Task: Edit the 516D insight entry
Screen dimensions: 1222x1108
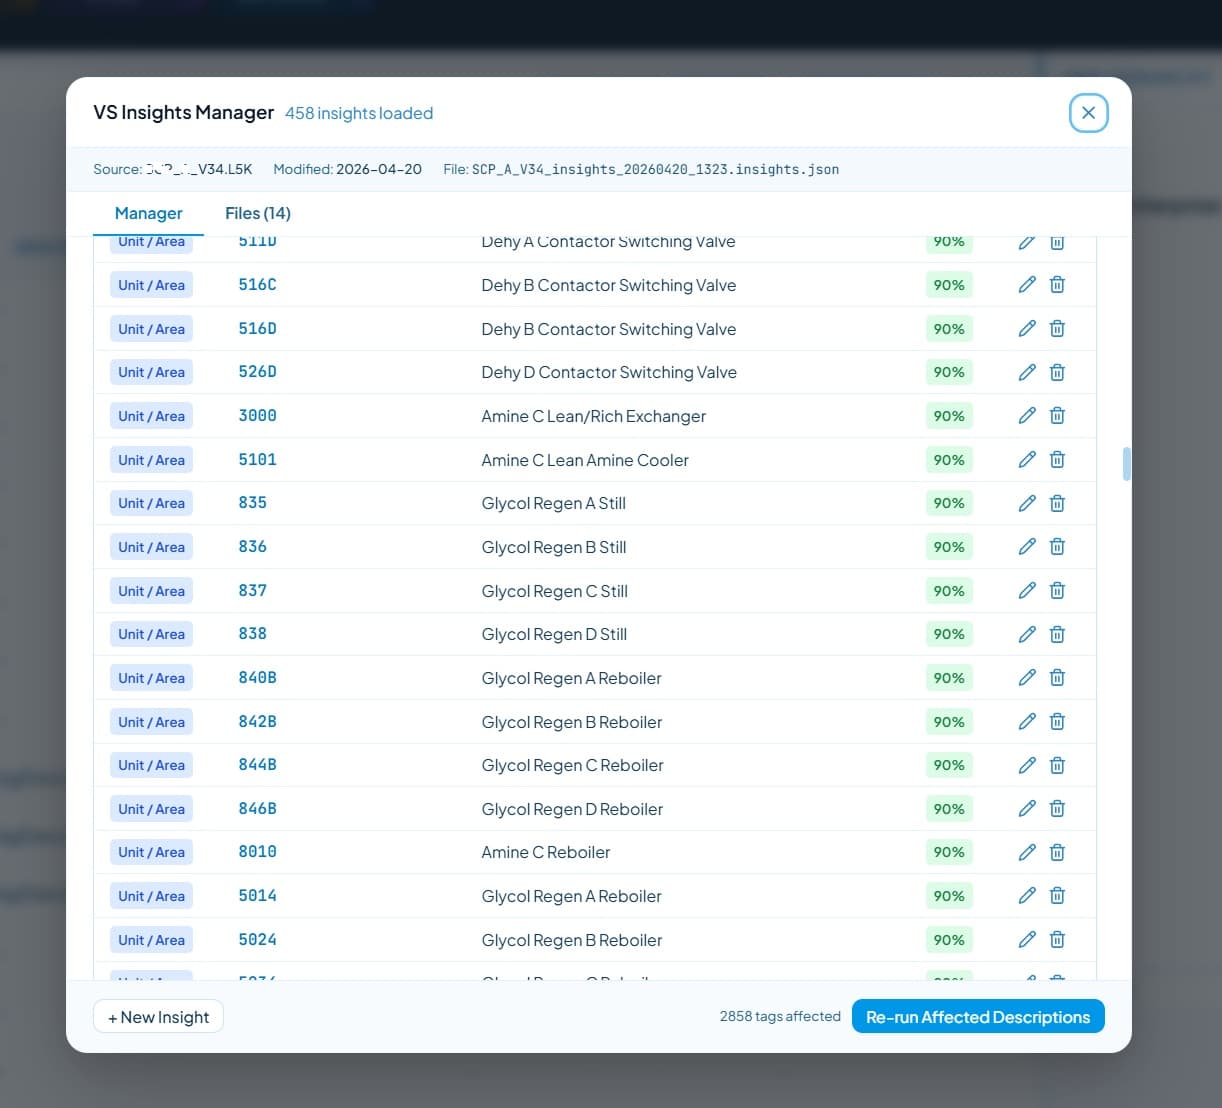Action: click(x=1027, y=329)
